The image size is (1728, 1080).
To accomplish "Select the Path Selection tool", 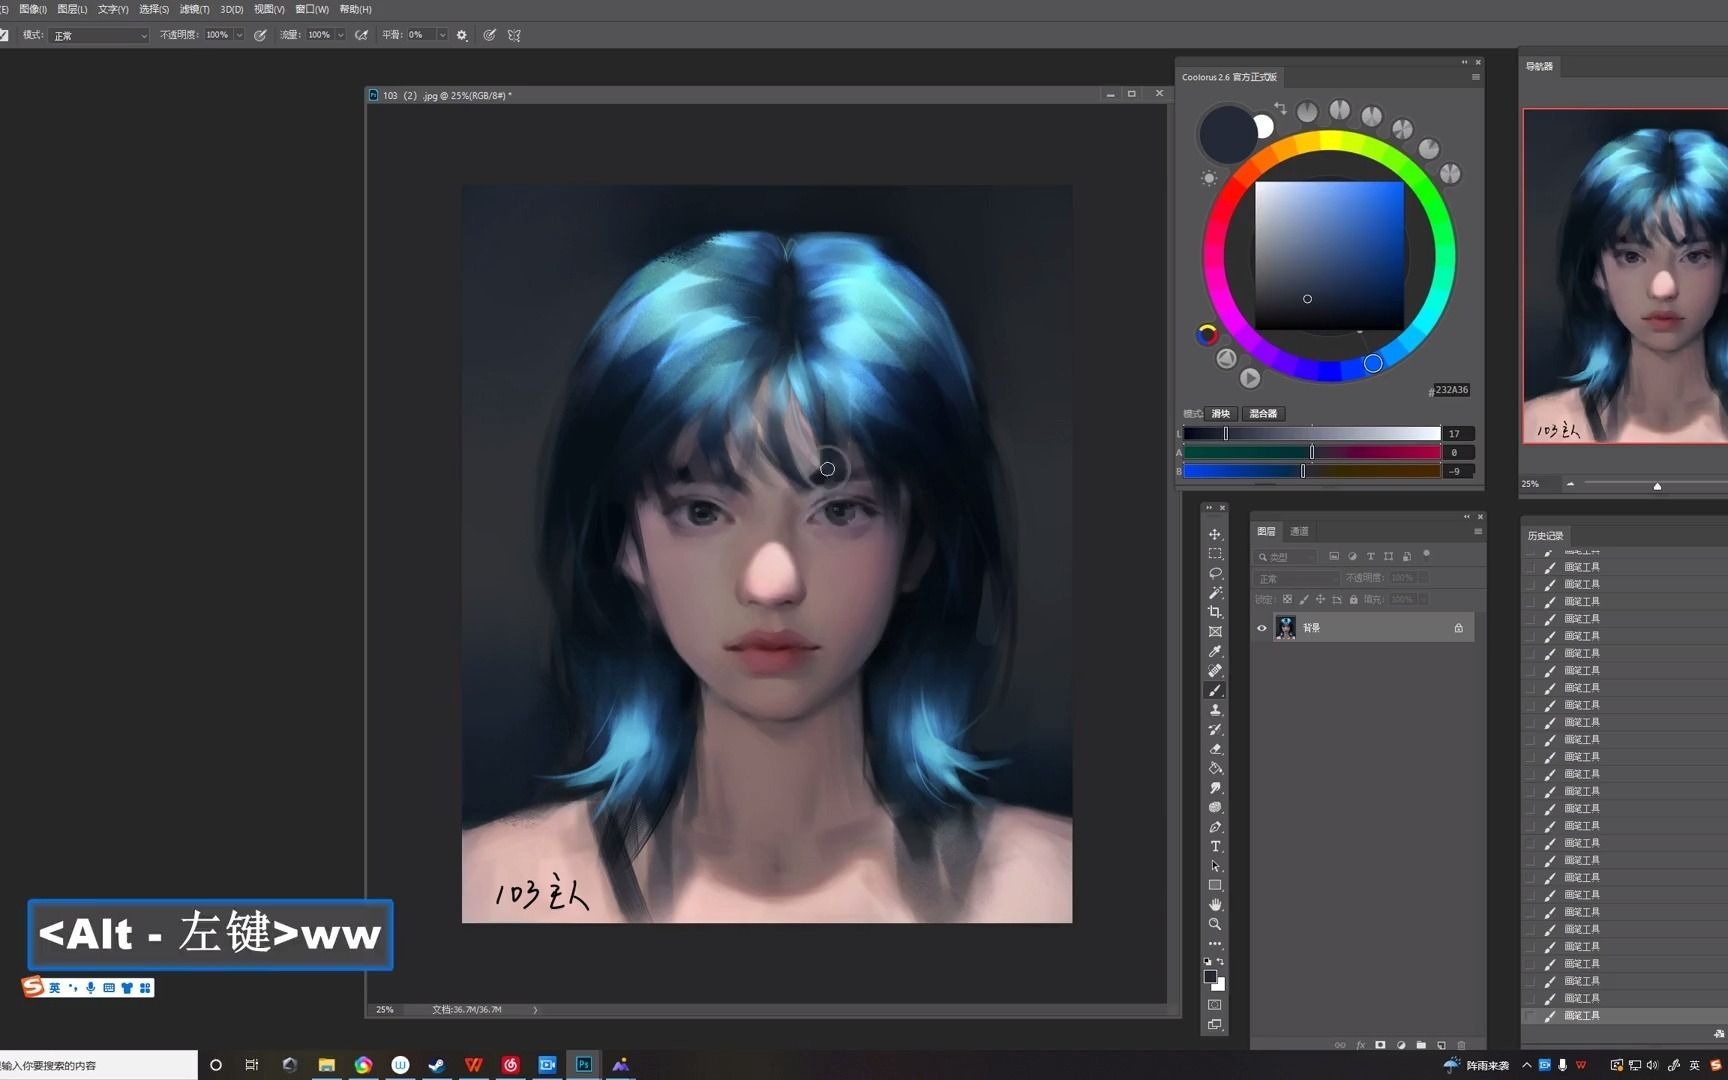I will click(x=1215, y=866).
